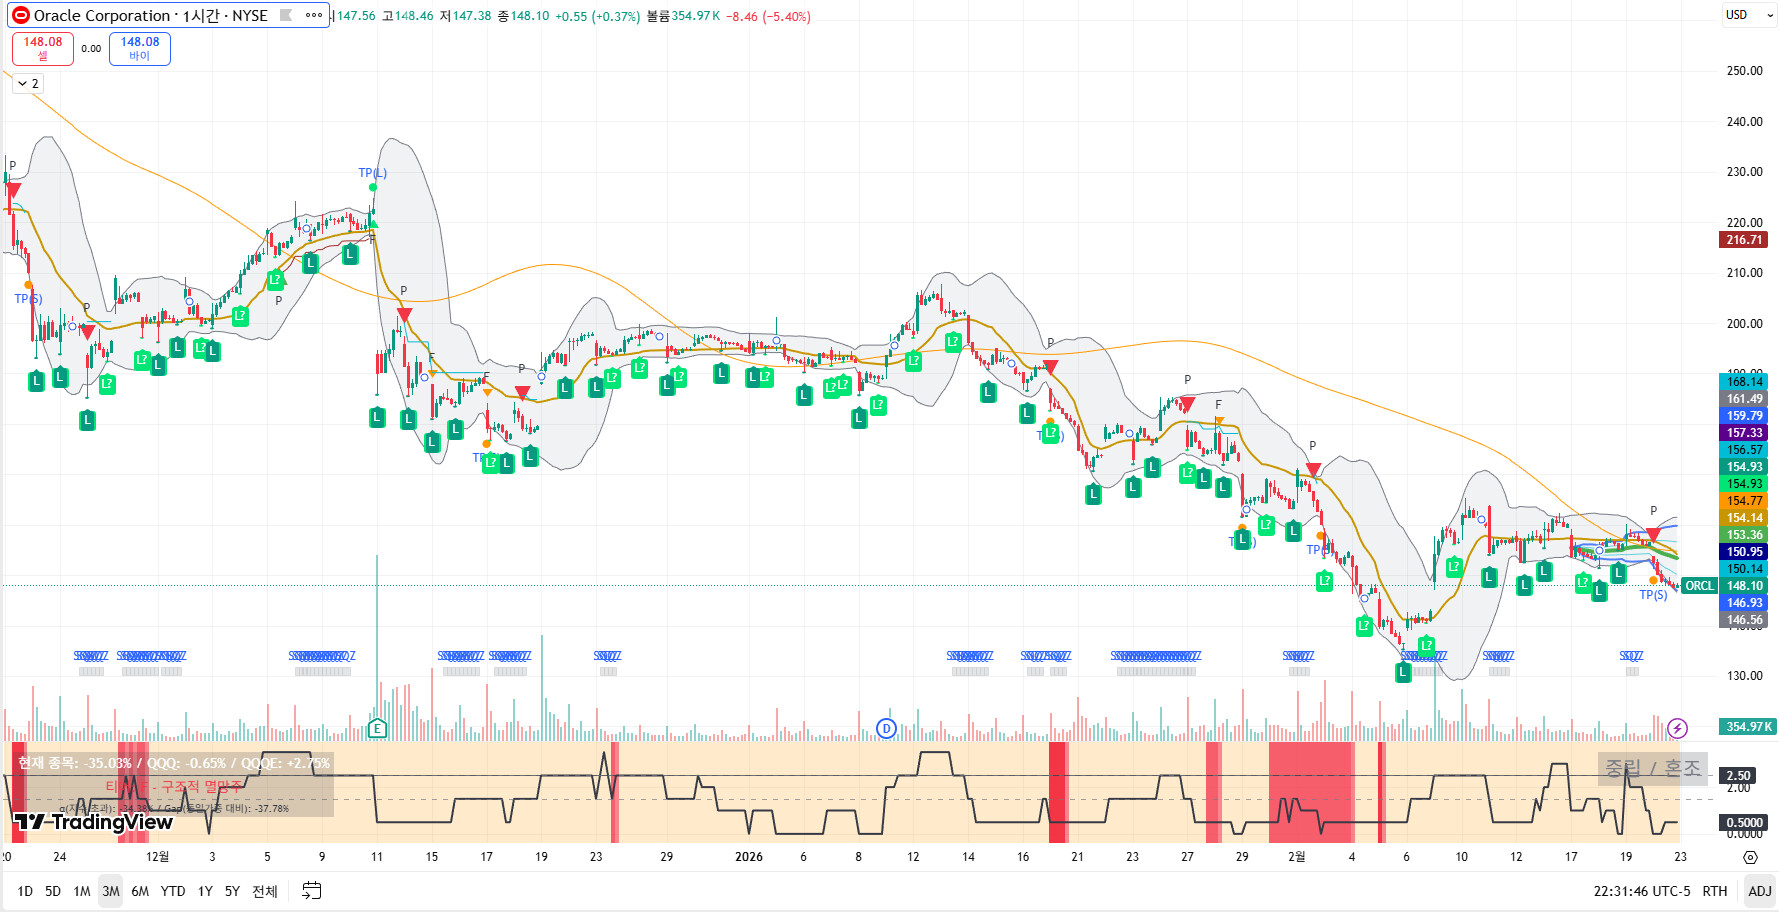
Task: Click the red 216.71 price label
Action: 1744,240
